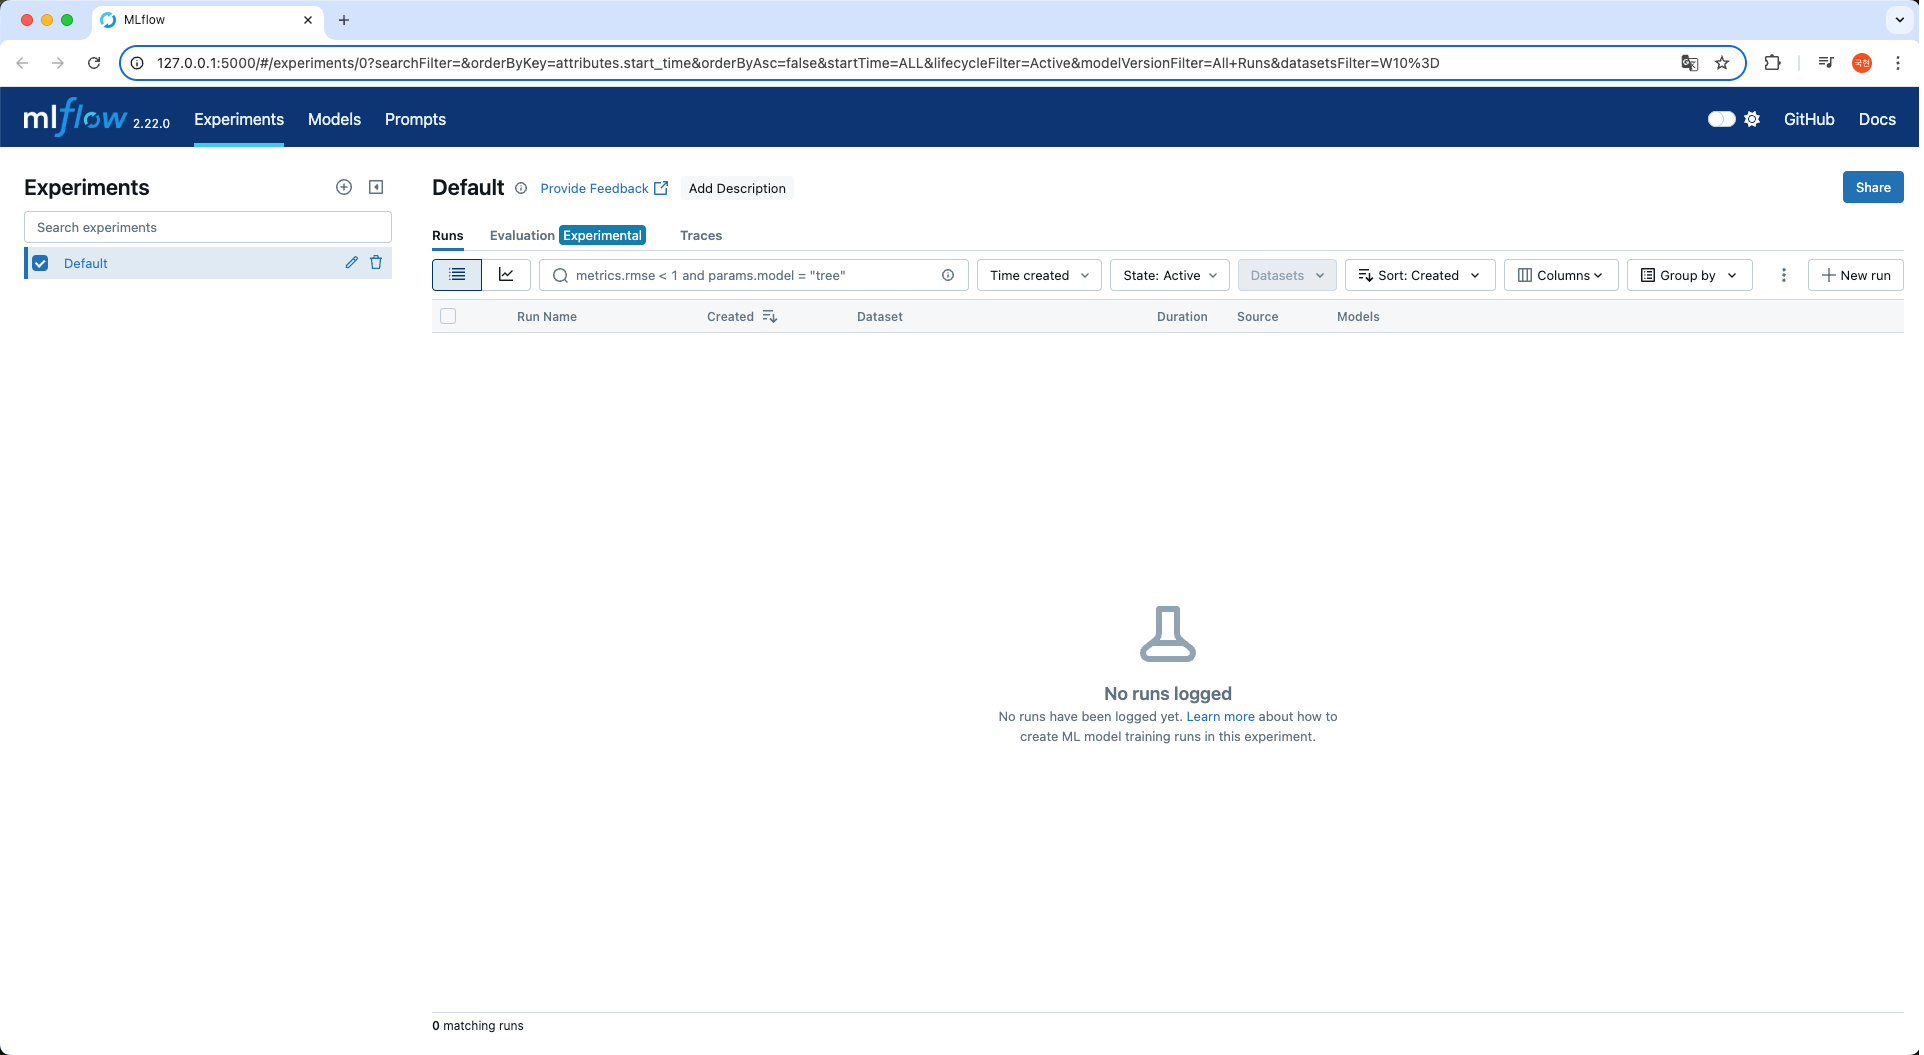Uncheck the Default experiment checkbox
The image size is (1924, 1055).
40,263
